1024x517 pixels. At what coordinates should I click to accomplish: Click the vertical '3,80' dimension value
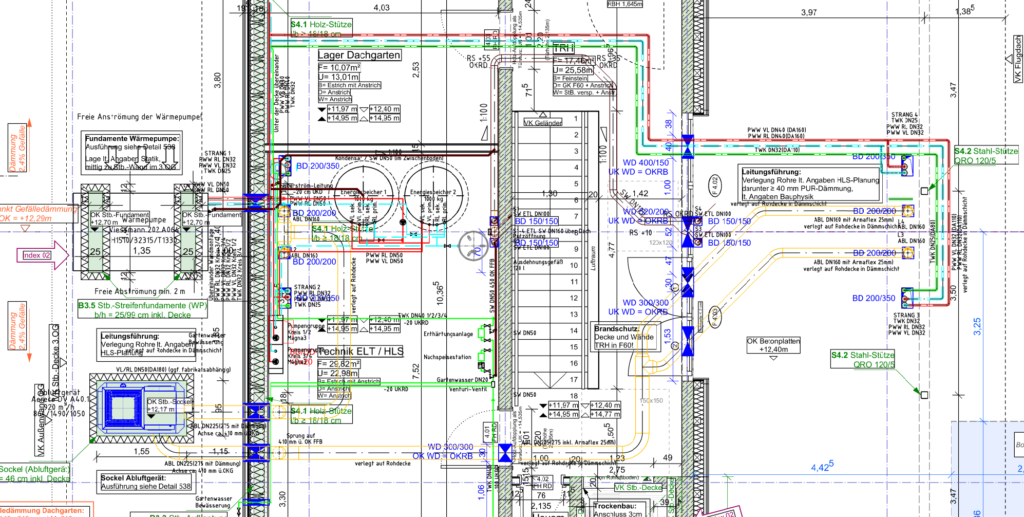click(x=219, y=82)
